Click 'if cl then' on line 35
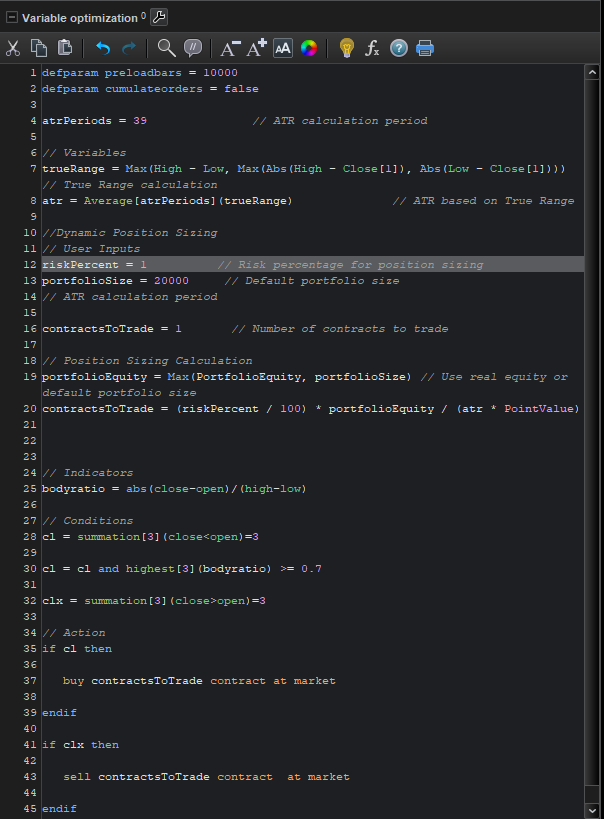Image resolution: width=604 pixels, height=819 pixels. (77, 649)
